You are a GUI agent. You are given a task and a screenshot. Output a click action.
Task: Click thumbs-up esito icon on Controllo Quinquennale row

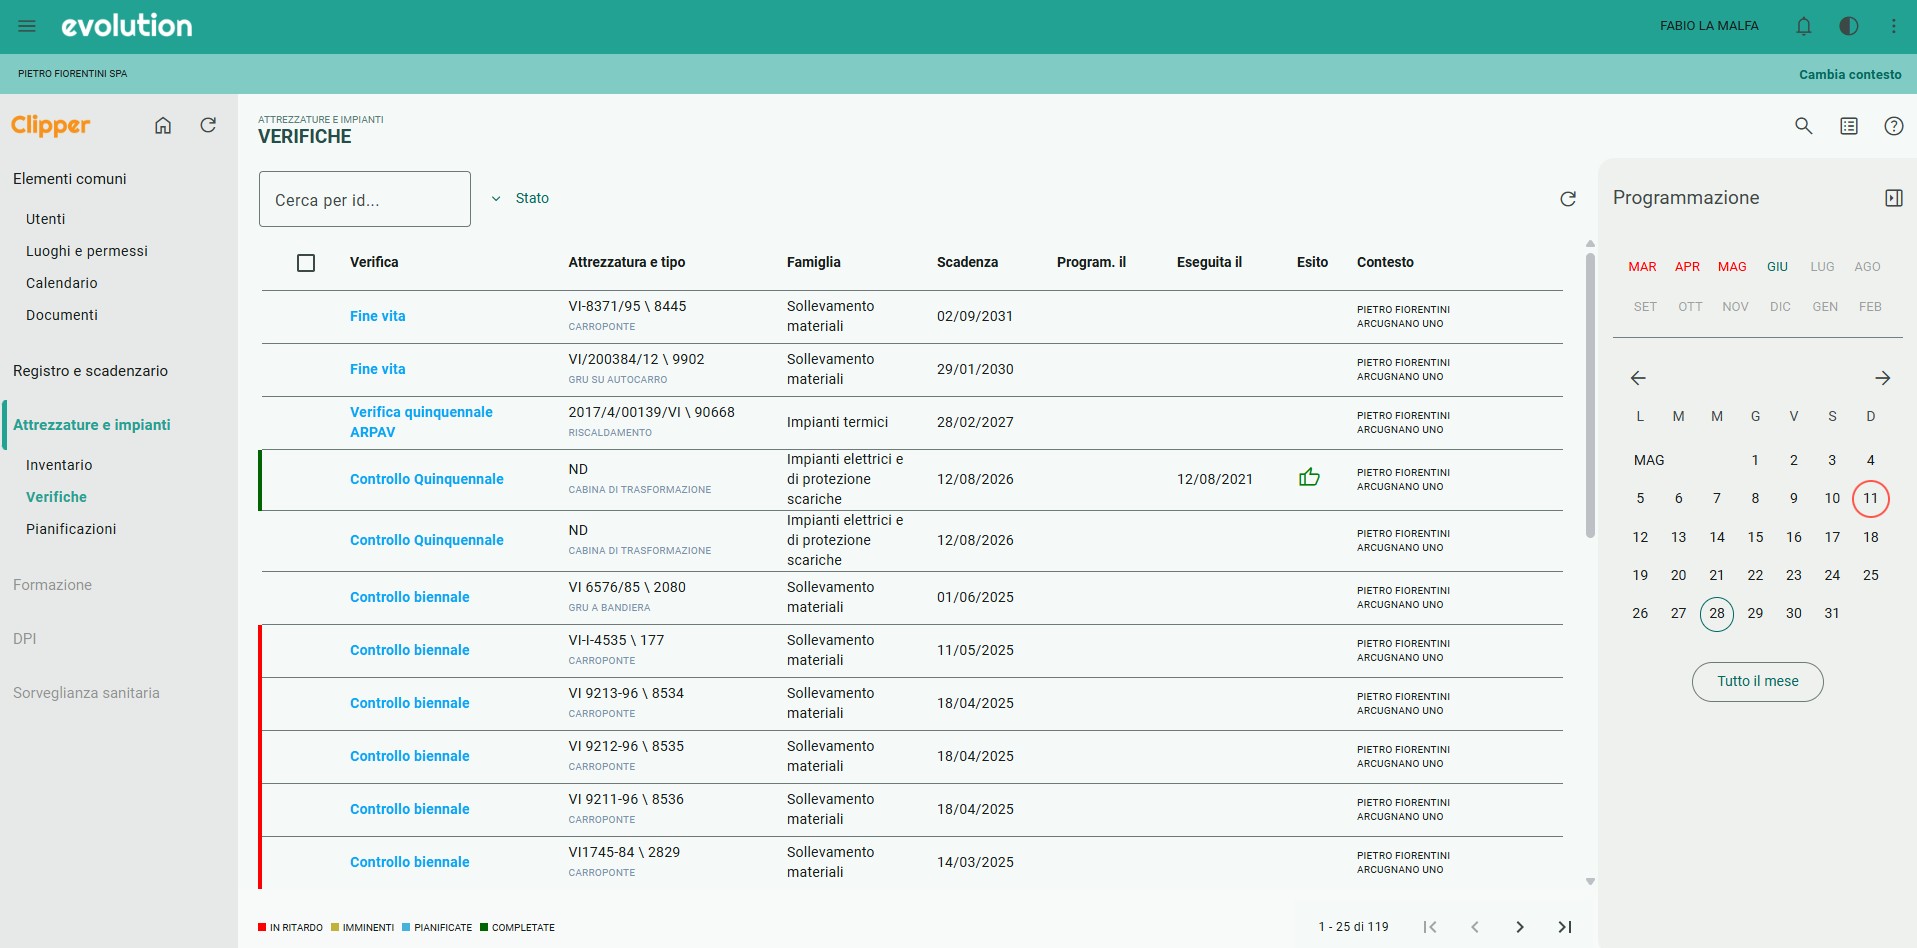coord(1309,478)
